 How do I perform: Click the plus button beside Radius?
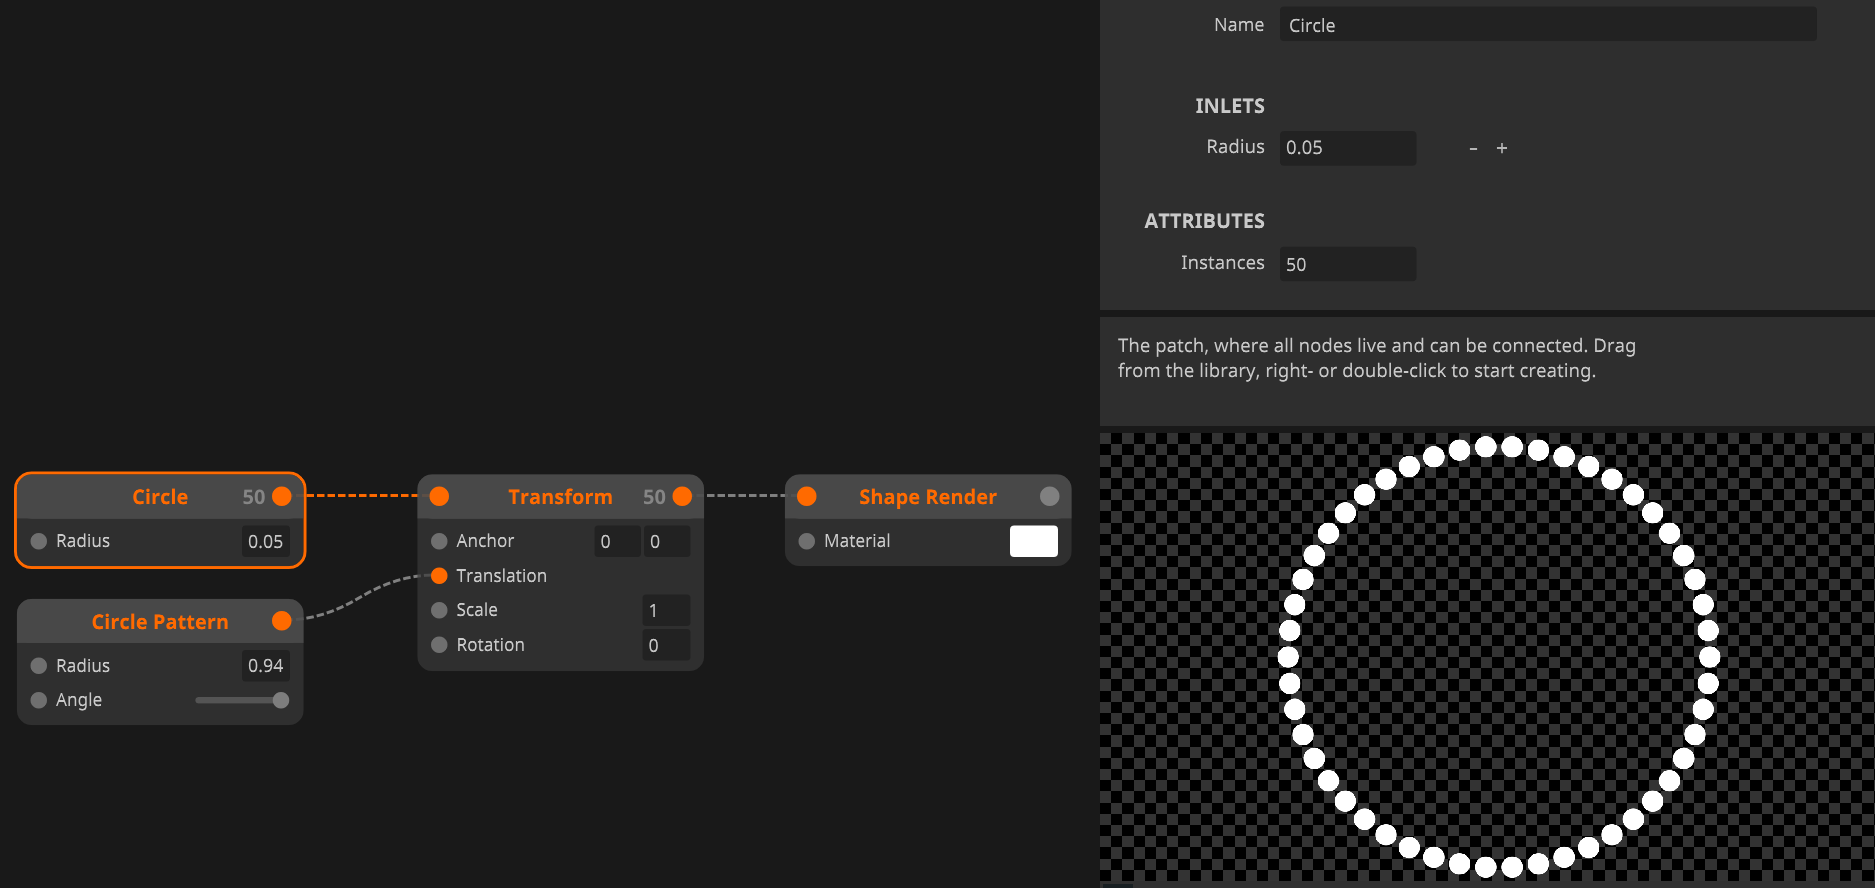tap(1502, 148)
